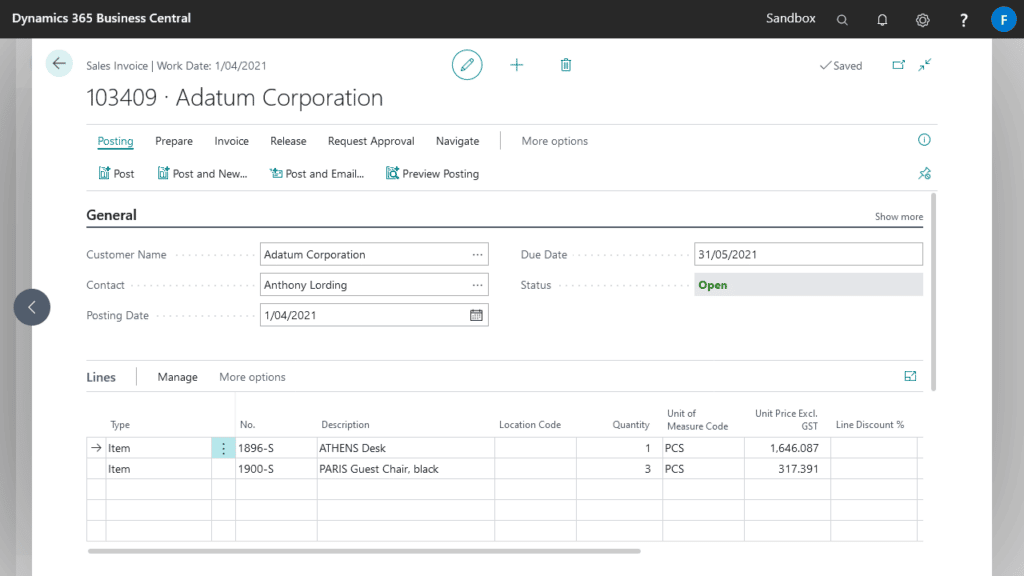Open Contact field lookup ellipsis

(x=478, y=285)
